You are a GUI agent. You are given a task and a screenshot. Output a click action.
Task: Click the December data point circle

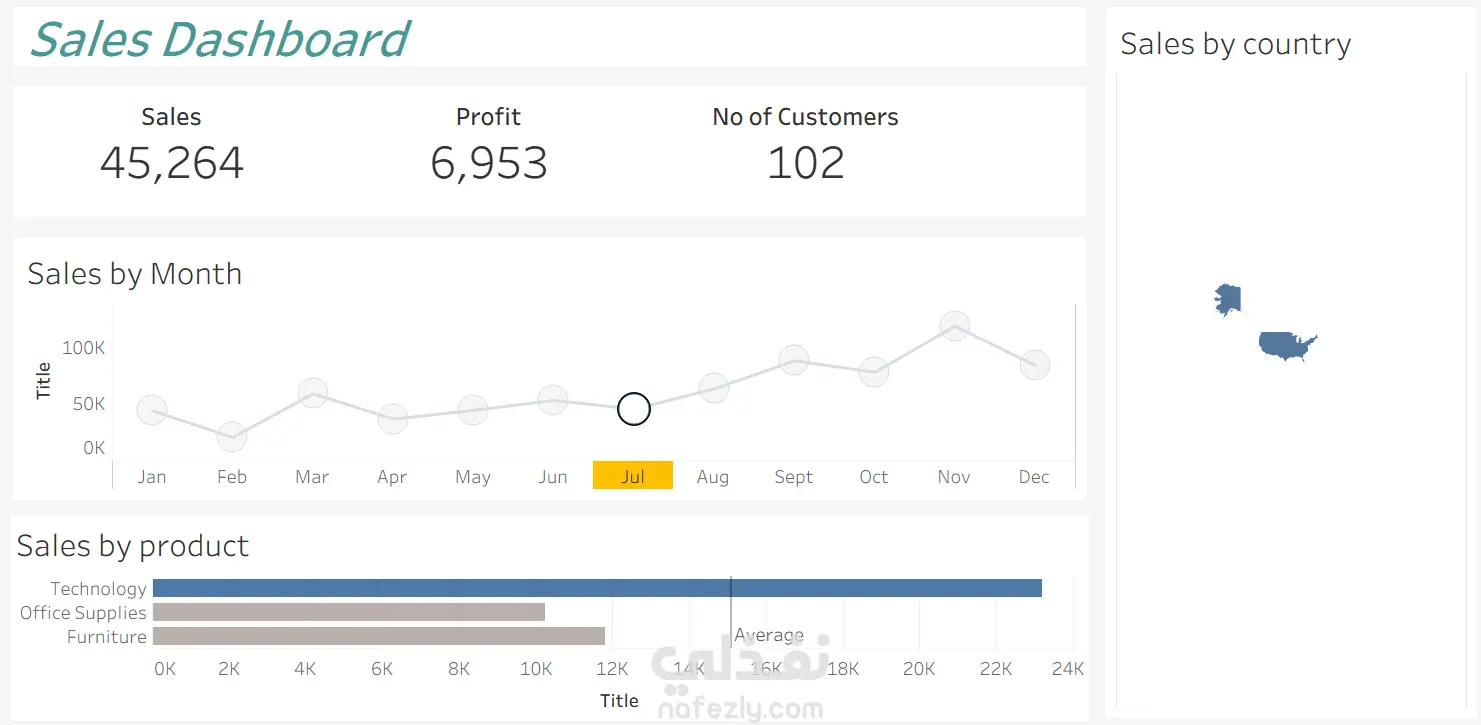[x=1035, y=364]
